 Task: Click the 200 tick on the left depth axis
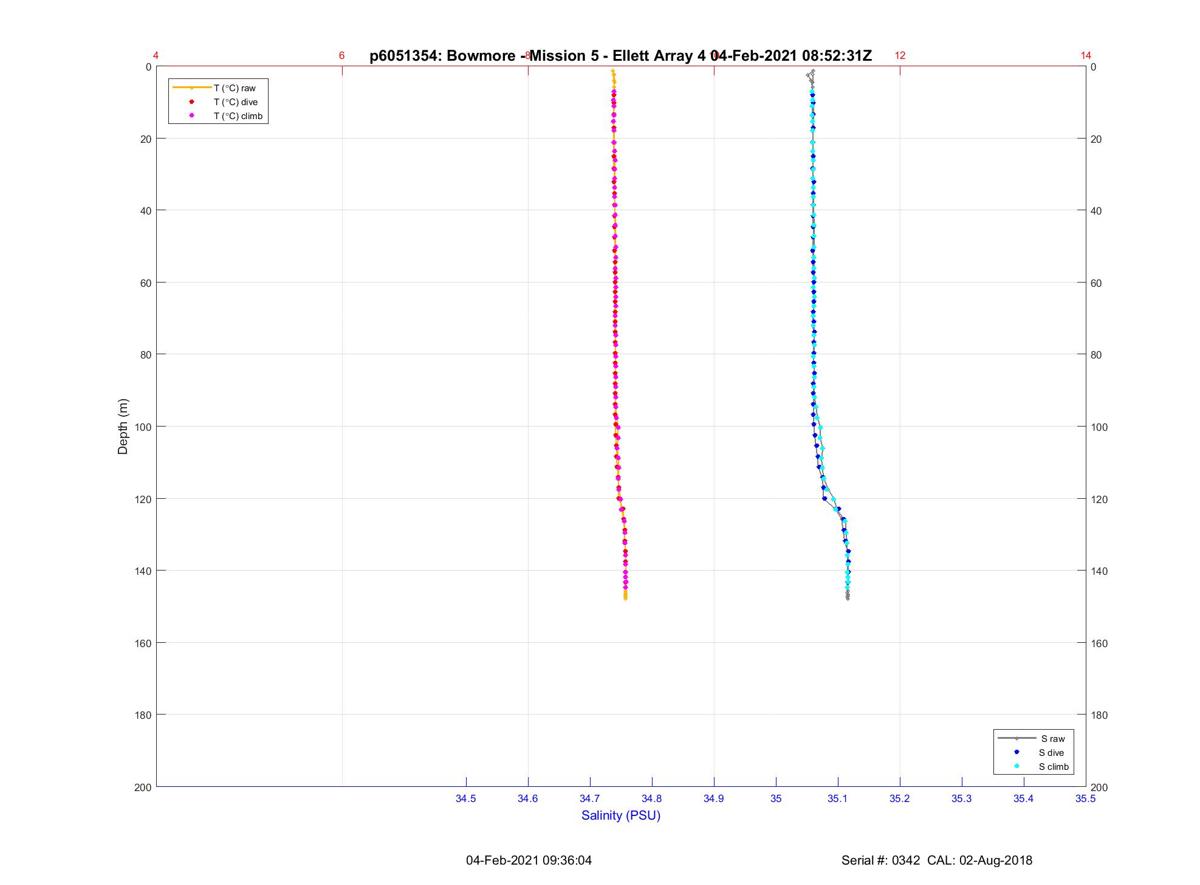(x=142, y=787)
